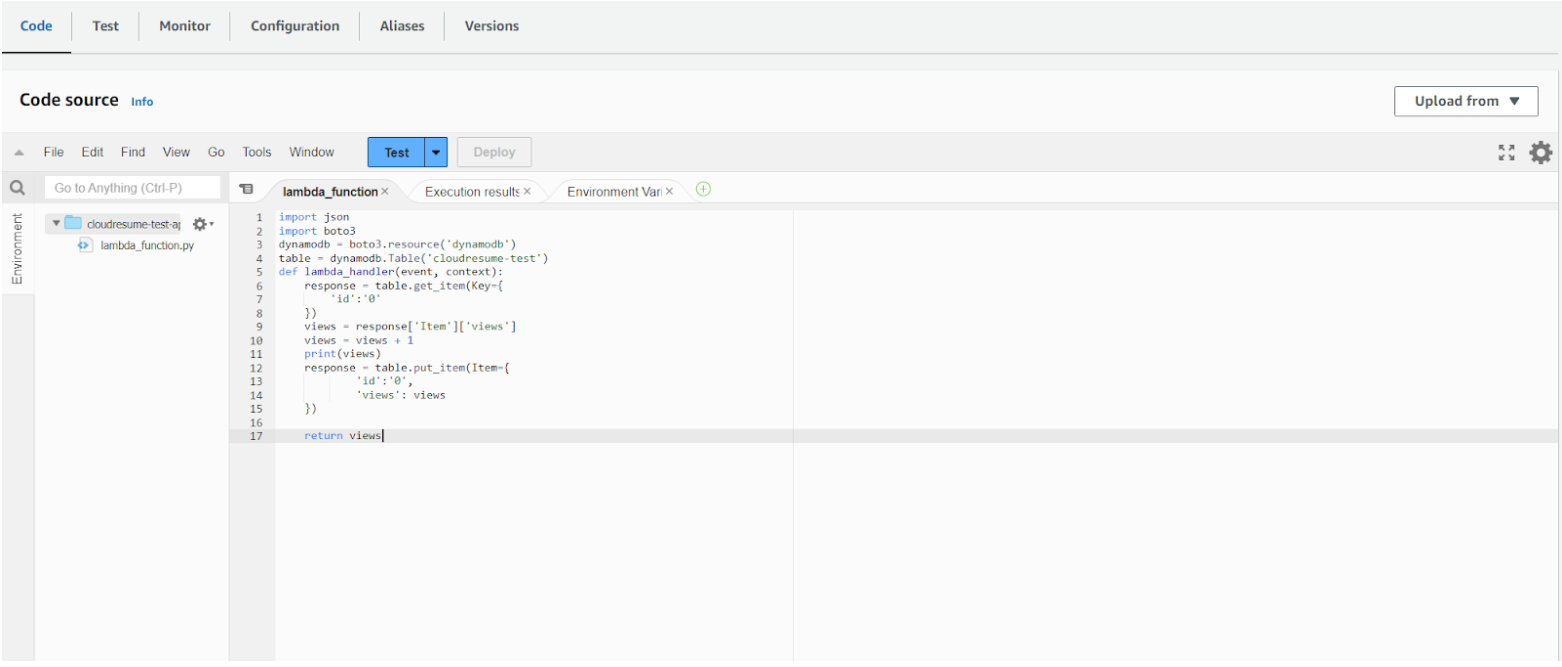The image size is (1562, 667).
Task: Collapse the cloudresume-test folder tree
Action: tap(56, 224)
